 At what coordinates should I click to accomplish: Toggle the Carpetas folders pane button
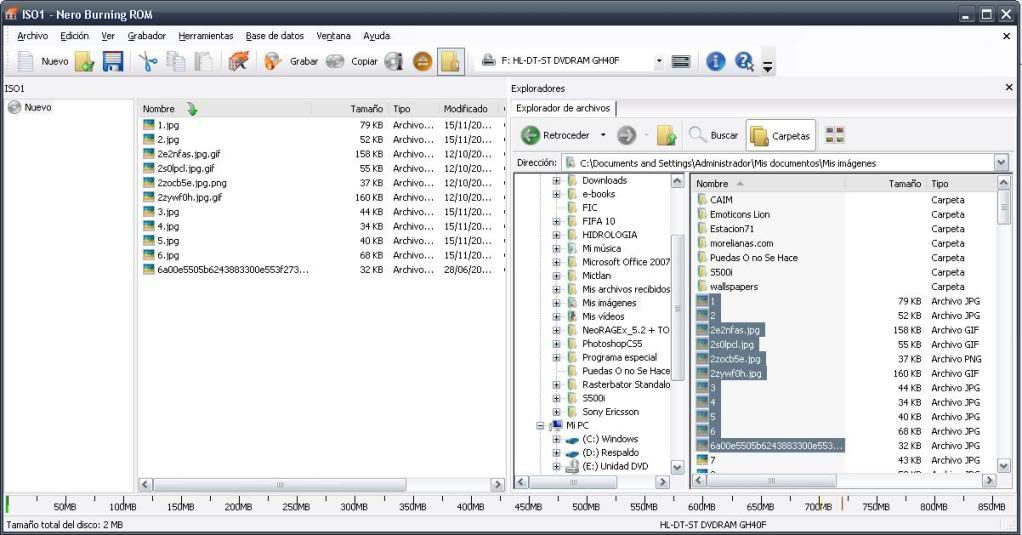coord(780,135)
